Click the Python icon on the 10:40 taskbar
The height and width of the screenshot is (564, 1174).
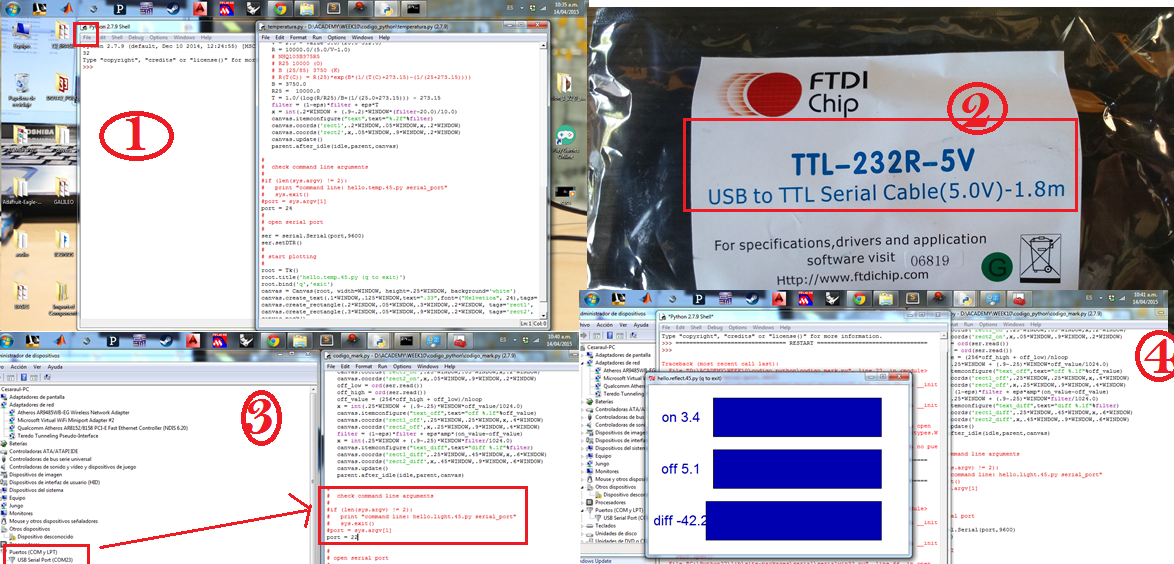pyautogui.click(x=377, y=340)
